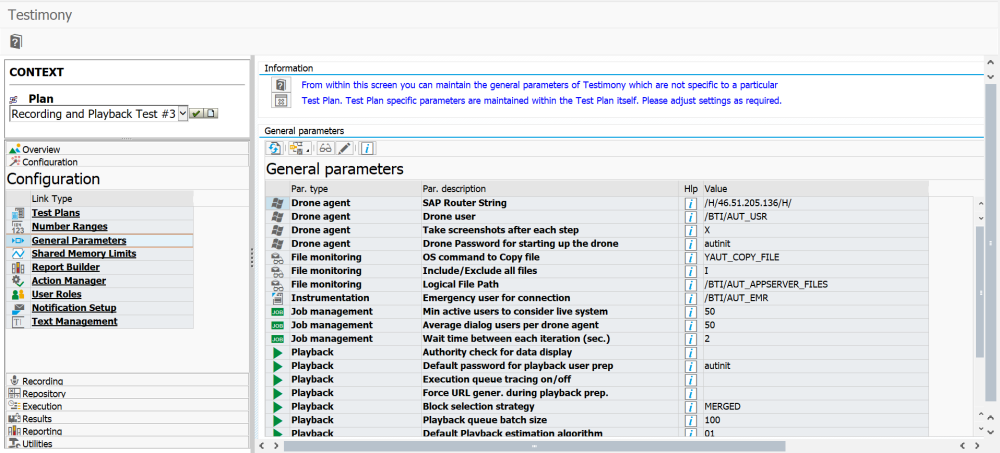Click the help book icon in Information panel
This screenshot has height=453, width=1000.
281,85
